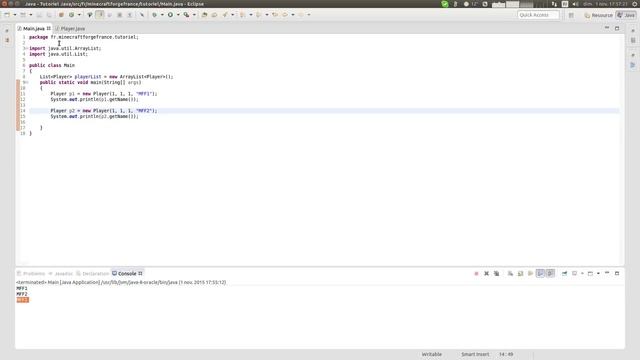Open the Display Selected Console dropdown
Screen dimensions: 640x360
(x=582, y=273)
